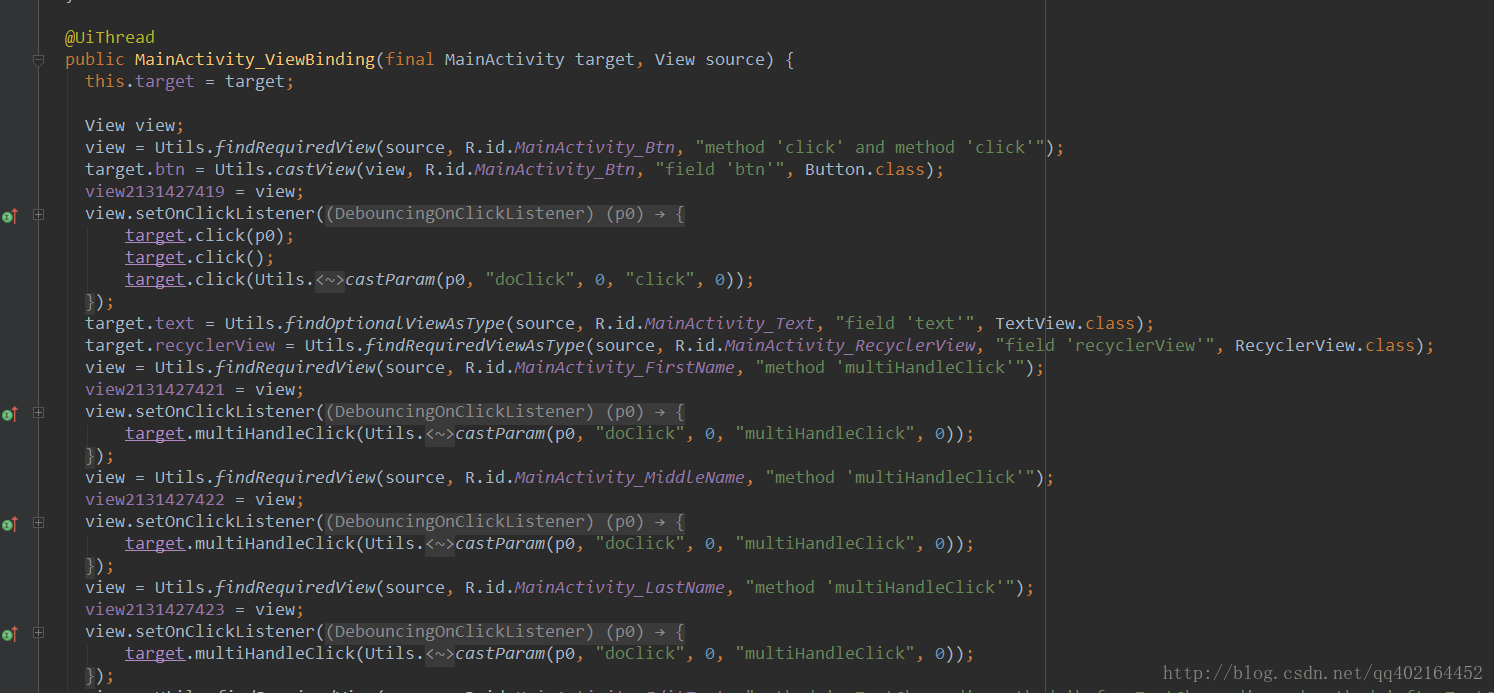The image size is (1494, 693).
Task: Click gutter override icon beside setOnClickListener after view2131427422
Action: pyautogui.click(x=10, y=523)
